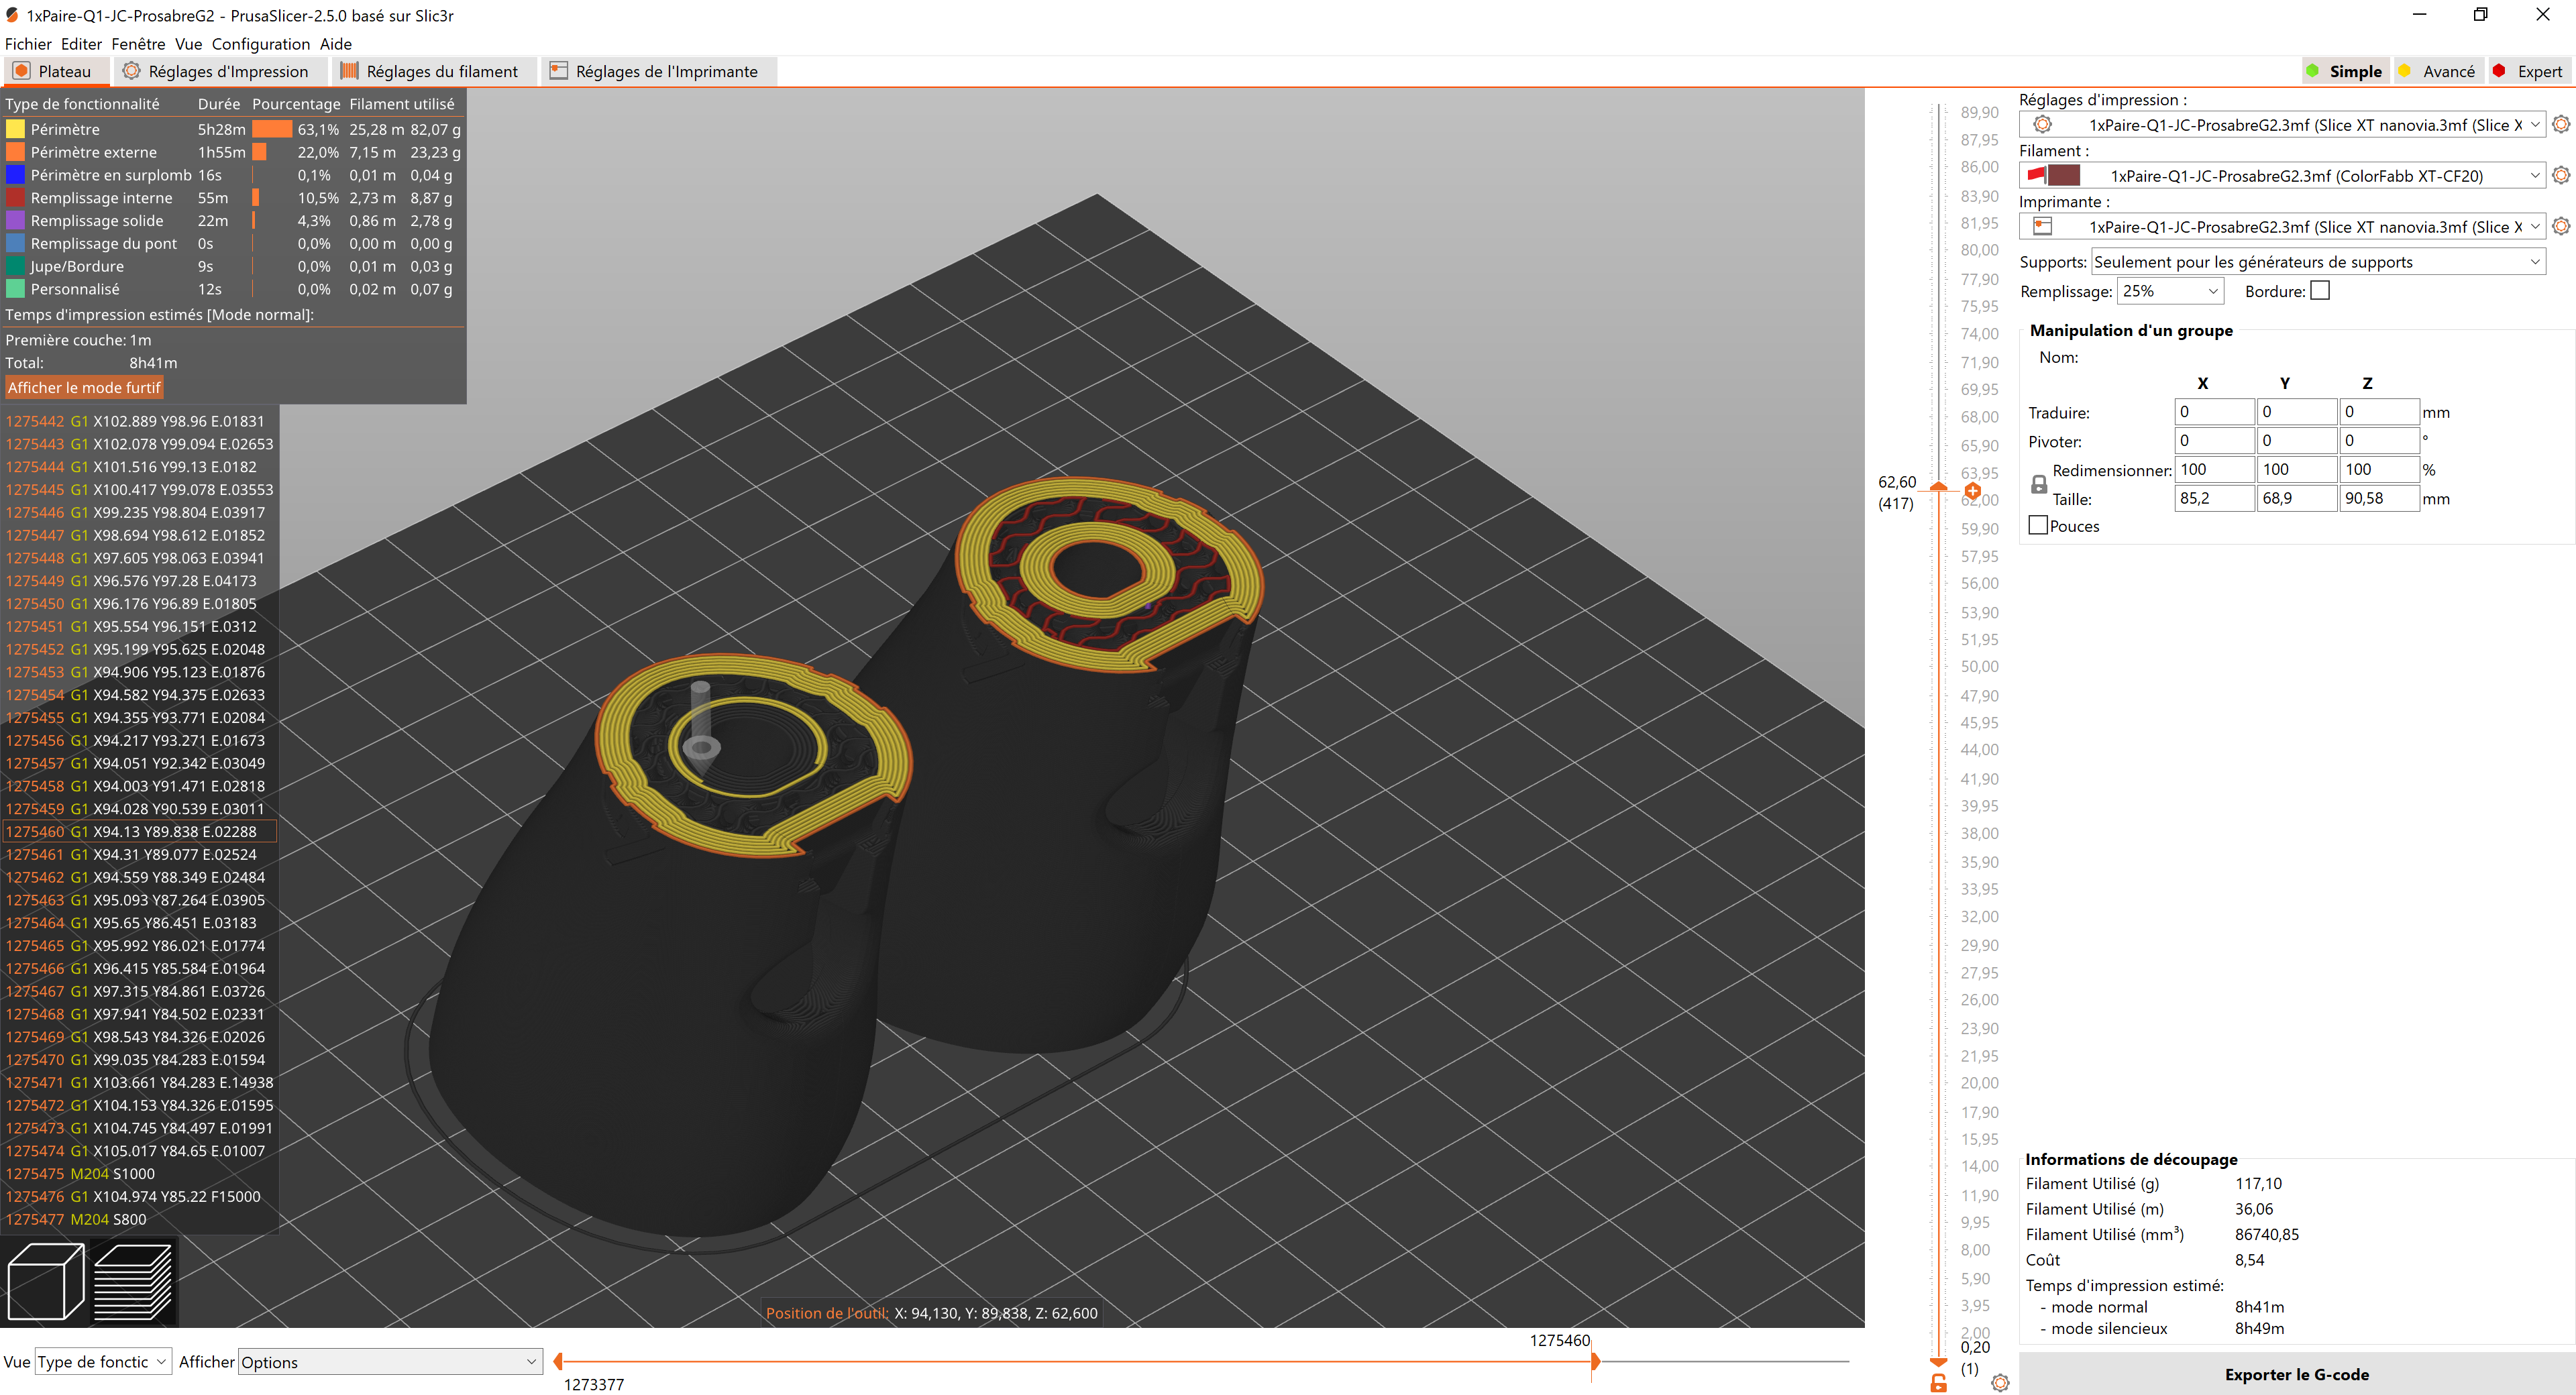Check the Pouces units checkbox

(x=2038, y=526)
